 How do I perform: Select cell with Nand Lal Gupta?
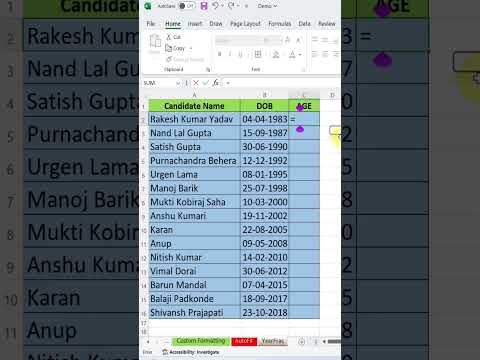click(194, 133)
